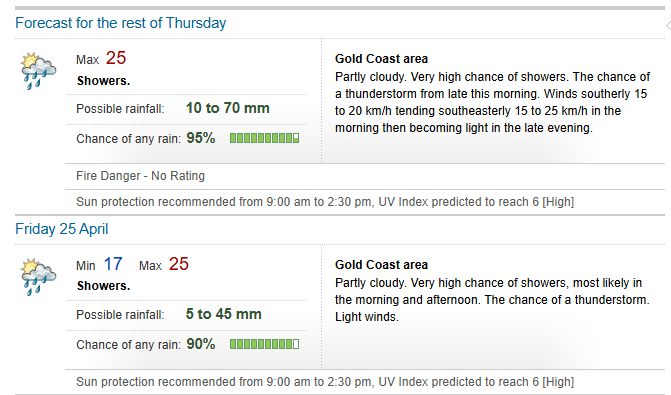
Task: Click Friday's sun protection UV Index line
Action: tap(325, 382)
